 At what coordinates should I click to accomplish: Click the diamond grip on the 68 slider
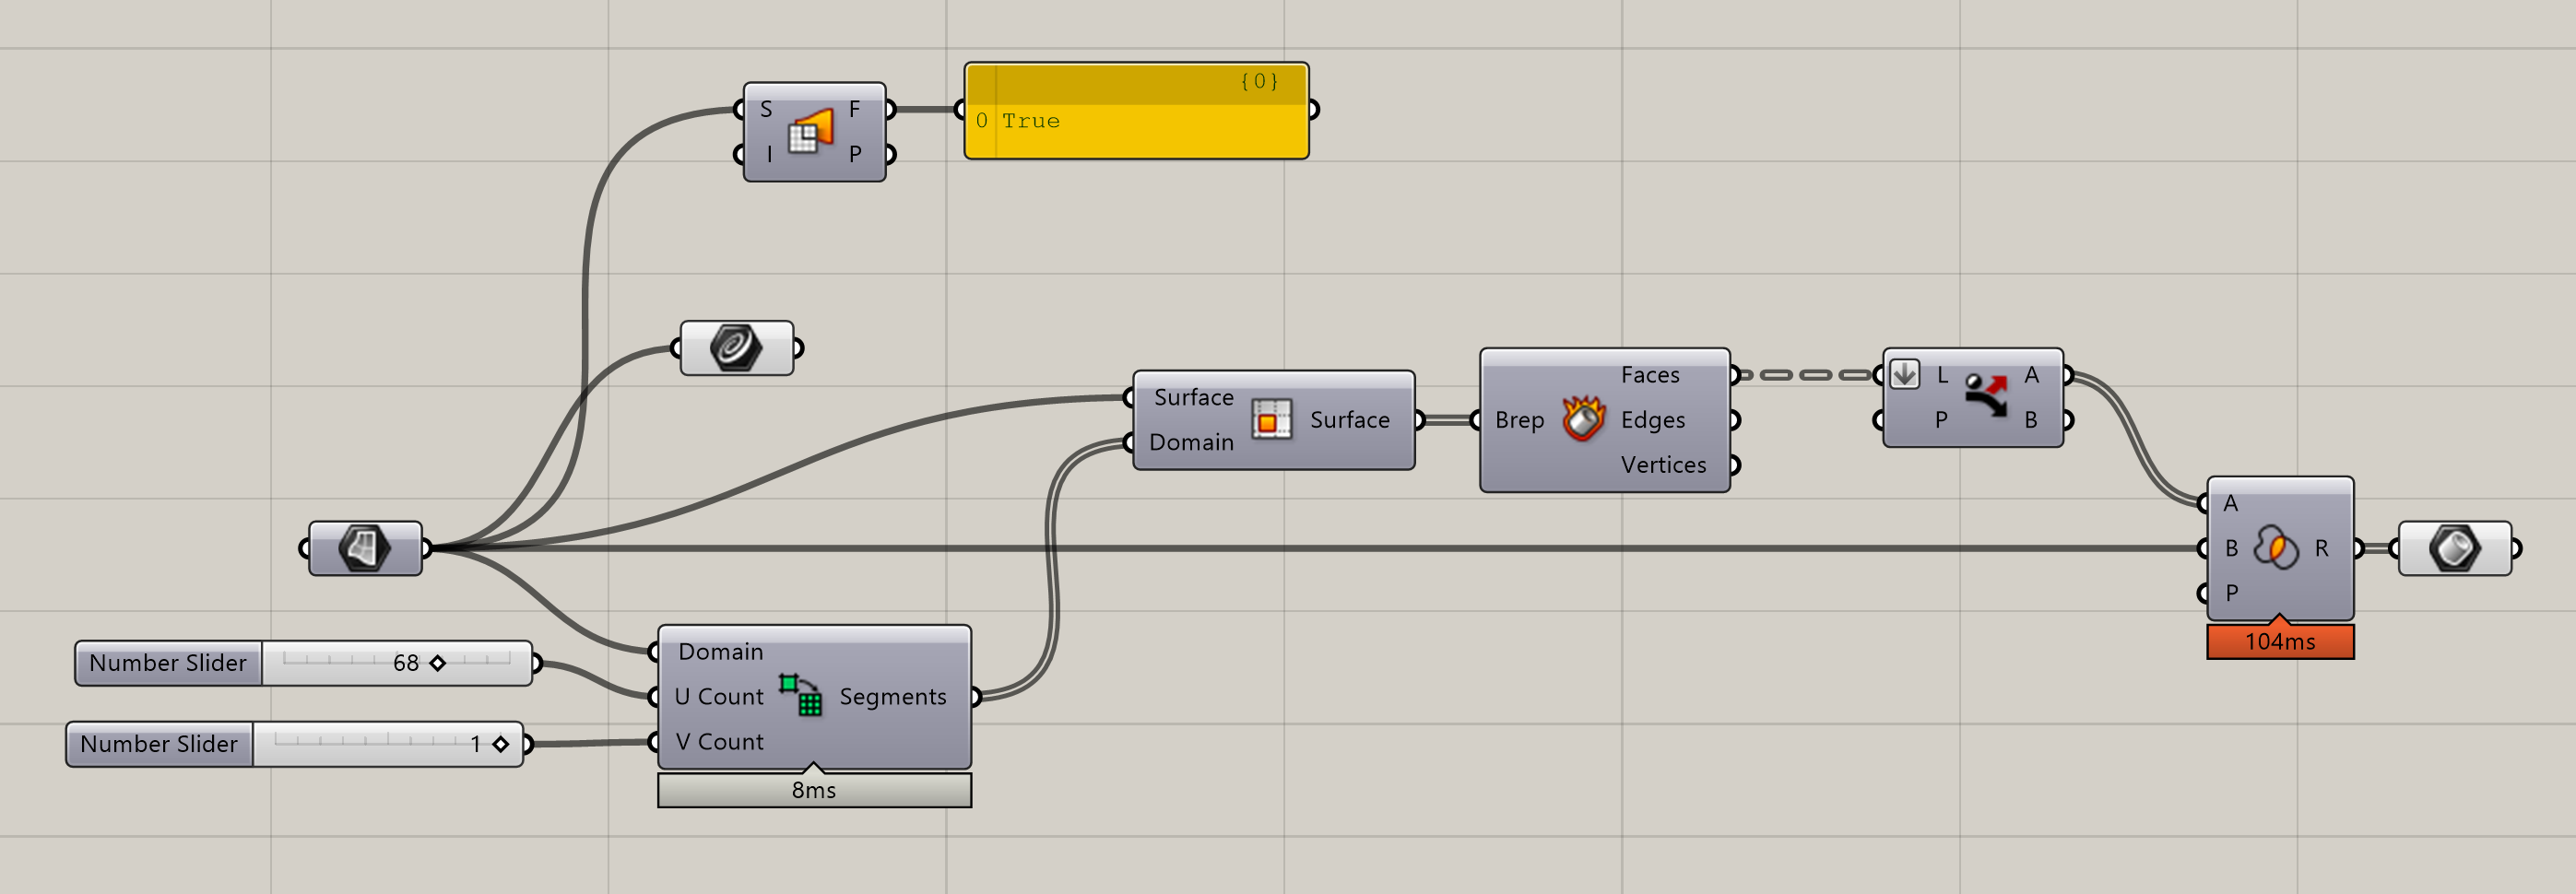436,662
